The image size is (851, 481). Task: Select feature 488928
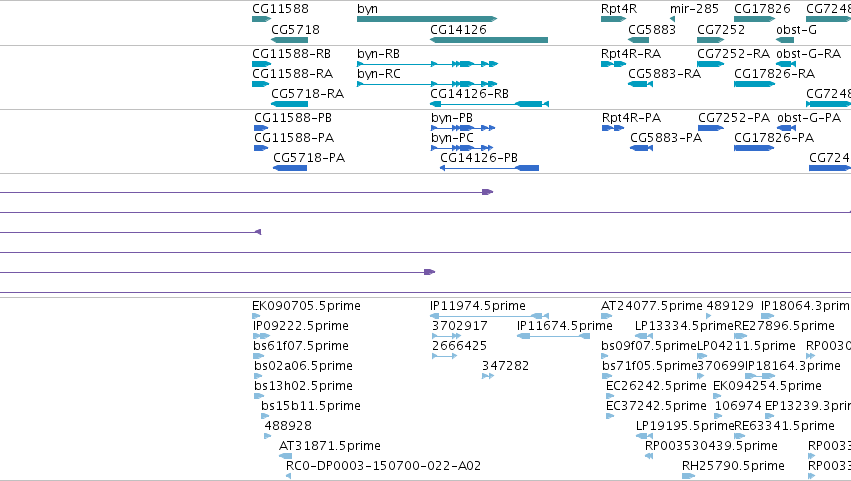pos(288,426)
